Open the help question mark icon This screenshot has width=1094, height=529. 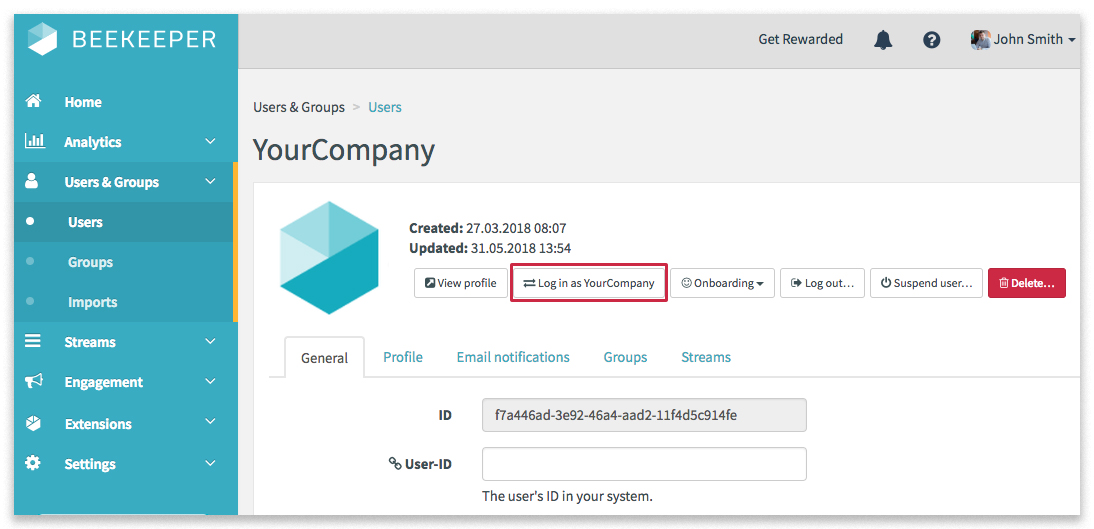pyautogui.click(x=931, y=40)
